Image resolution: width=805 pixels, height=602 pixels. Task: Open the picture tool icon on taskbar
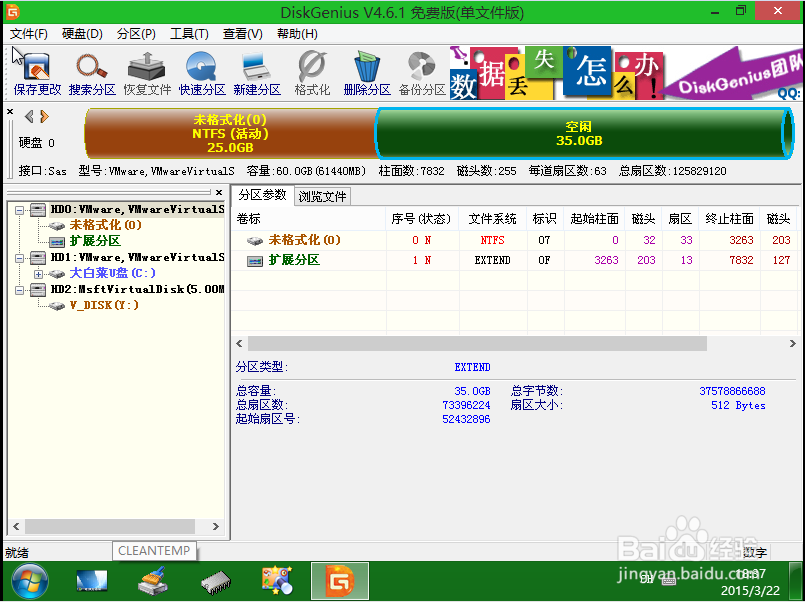click(277, 580)
